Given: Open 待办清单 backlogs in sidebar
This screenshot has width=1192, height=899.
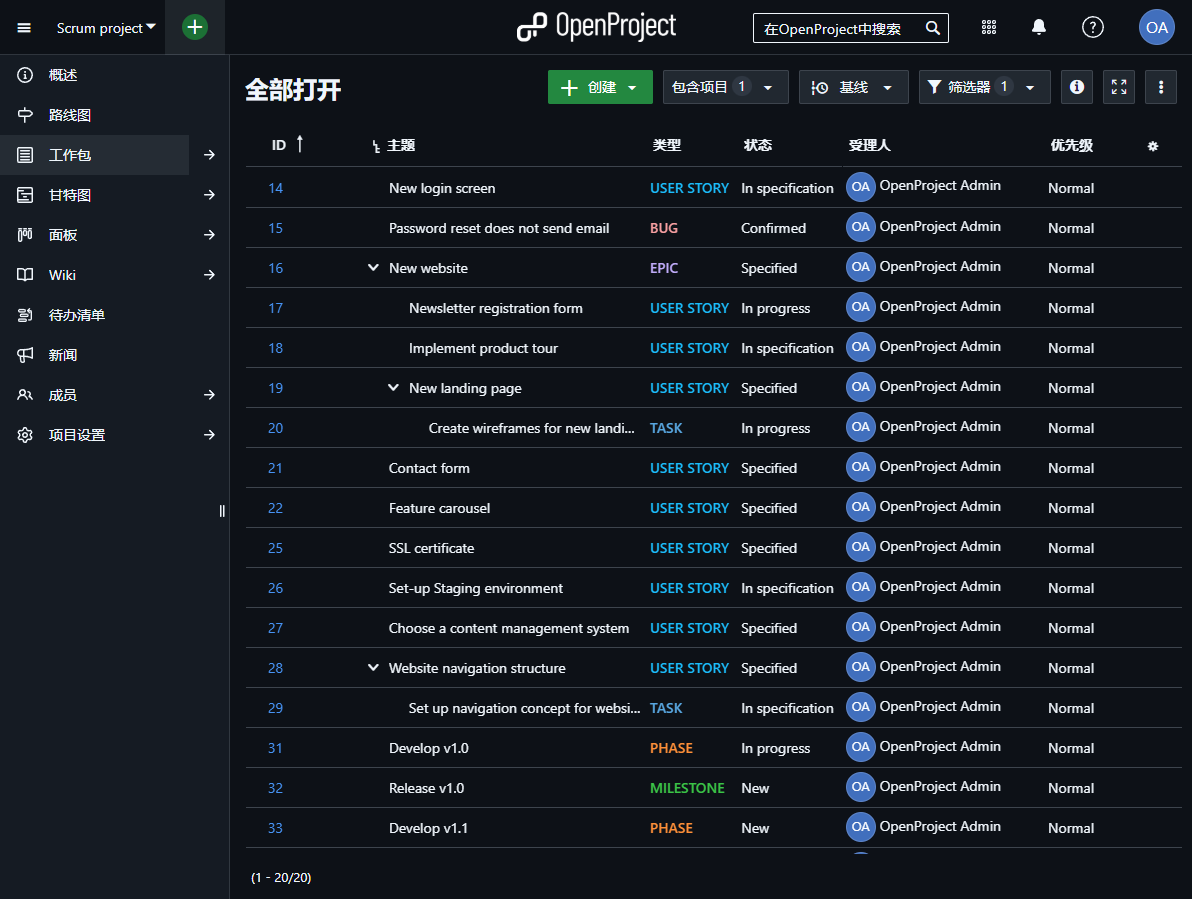Looking at the screenshot, I should pos(76,315).
